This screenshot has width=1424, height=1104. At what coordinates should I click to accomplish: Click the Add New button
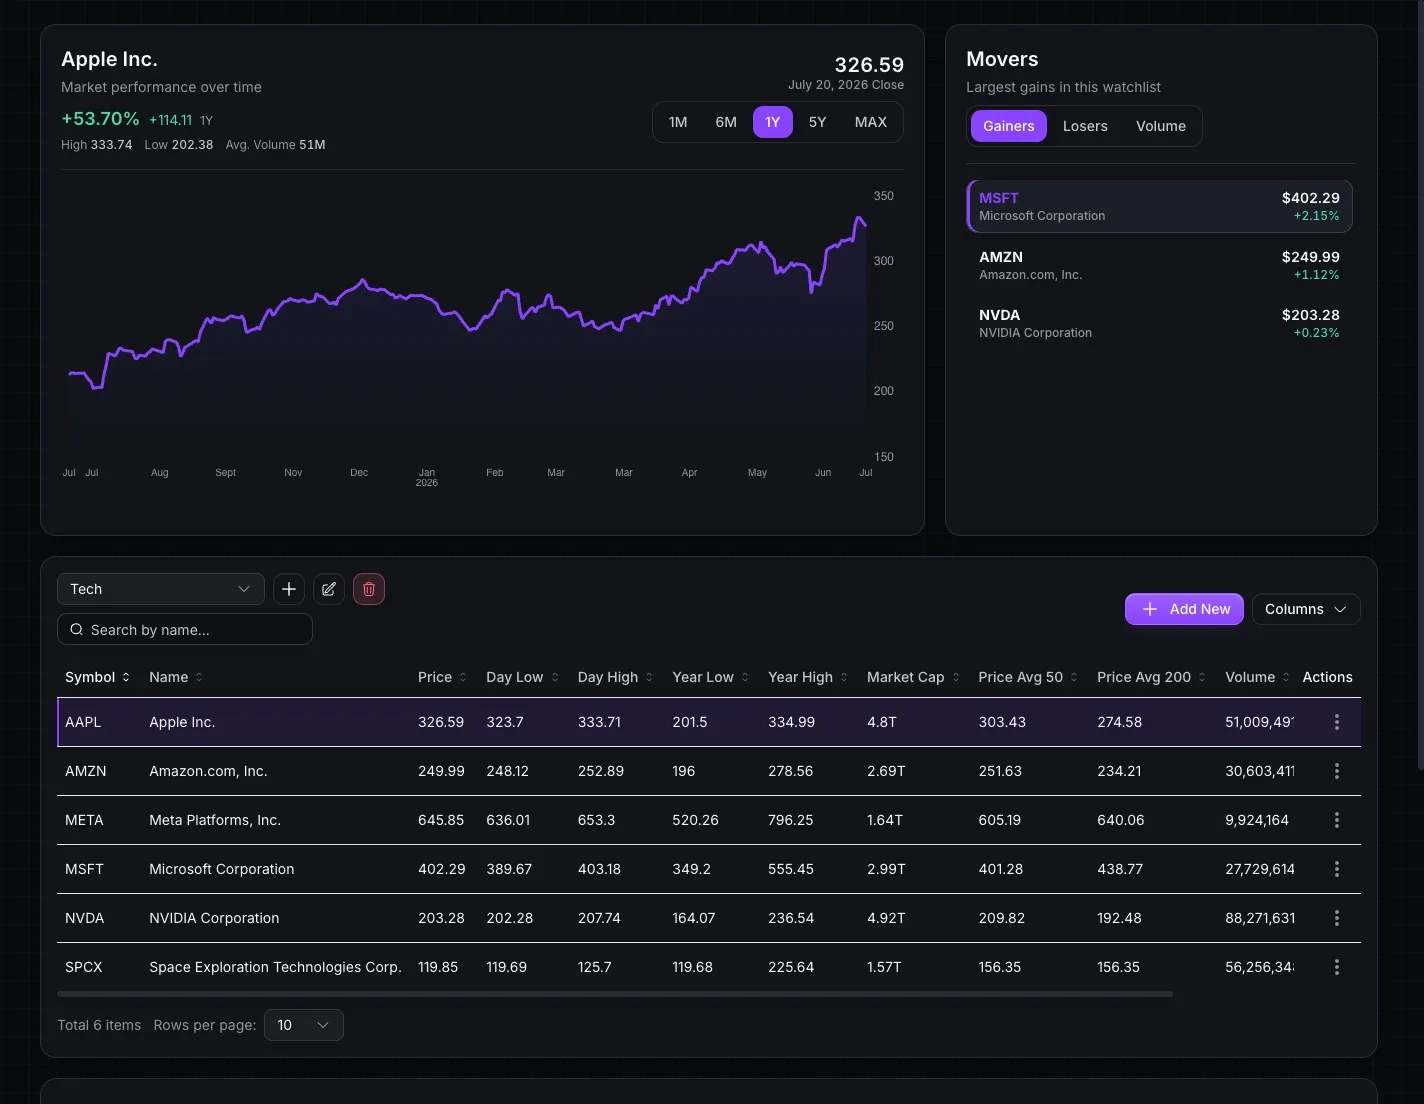point(1185,609)
